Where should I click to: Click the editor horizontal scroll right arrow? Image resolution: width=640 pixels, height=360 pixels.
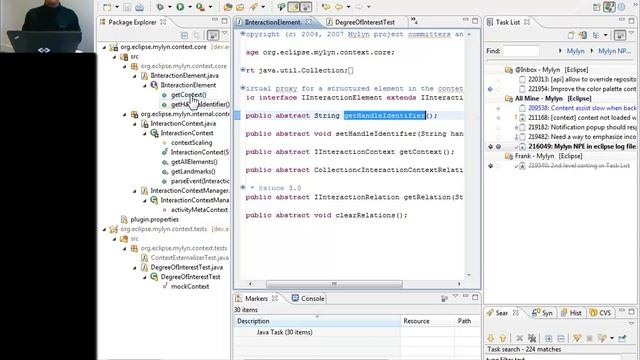[459, 284]
